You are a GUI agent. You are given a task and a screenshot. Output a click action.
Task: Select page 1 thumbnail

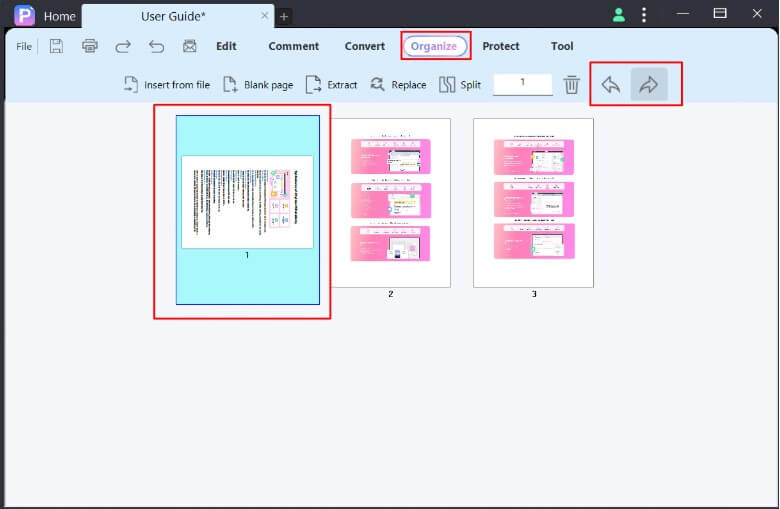[248, 209]
